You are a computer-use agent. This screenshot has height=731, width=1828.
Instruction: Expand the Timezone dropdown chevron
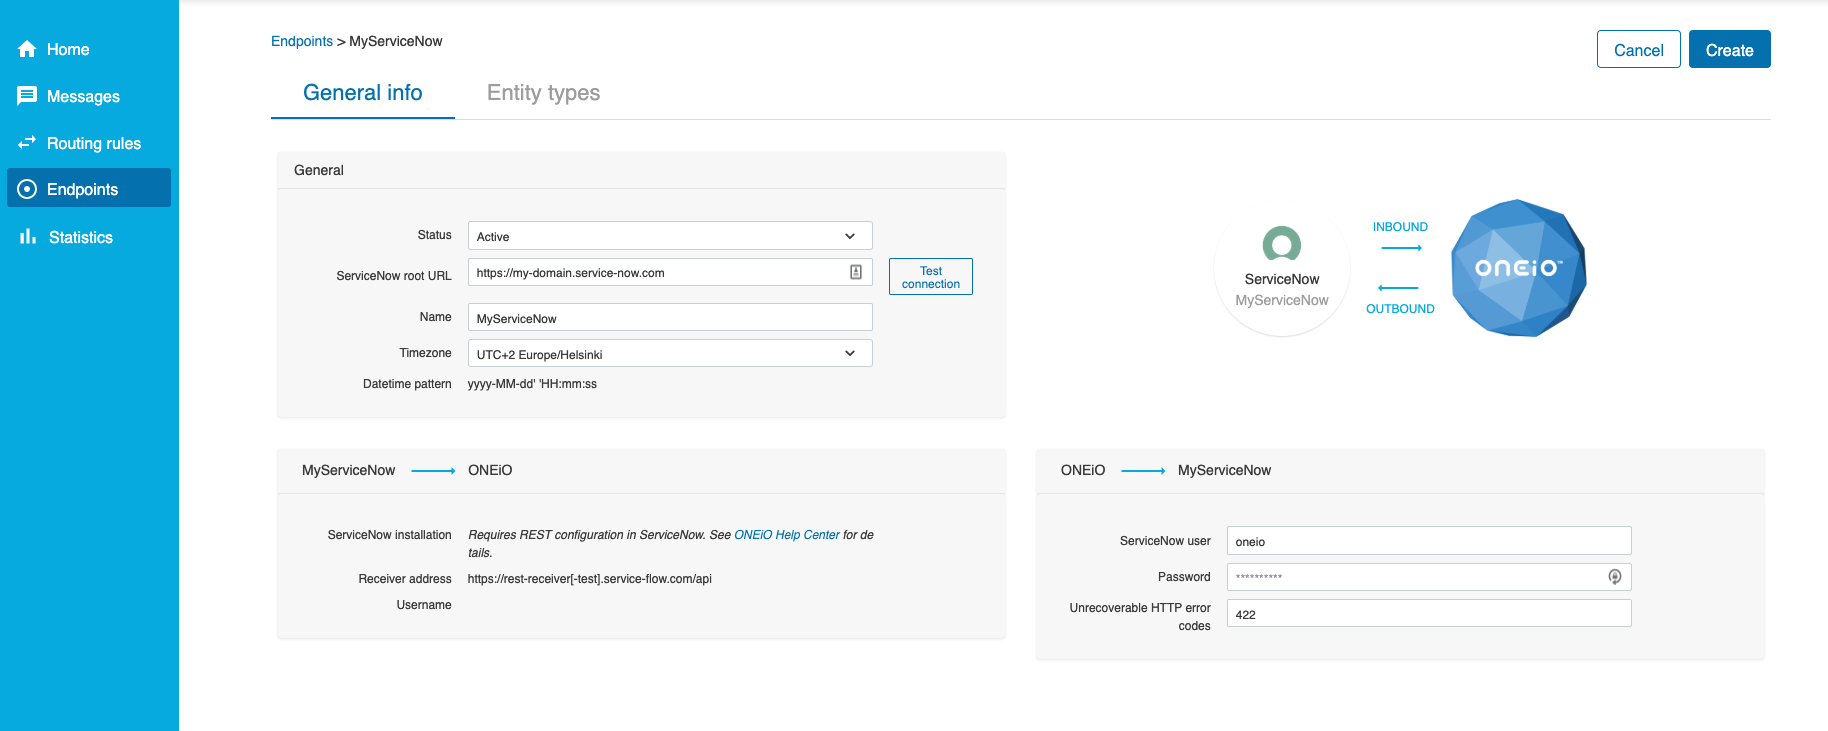850,353
